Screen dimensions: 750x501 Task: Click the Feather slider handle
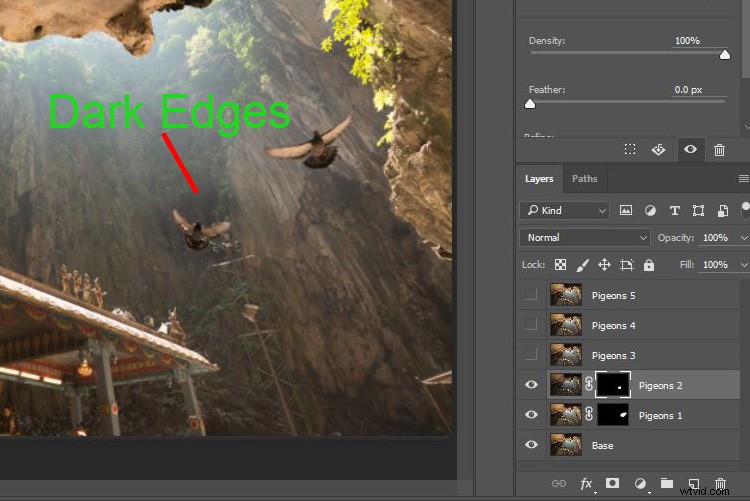(530, 104)
